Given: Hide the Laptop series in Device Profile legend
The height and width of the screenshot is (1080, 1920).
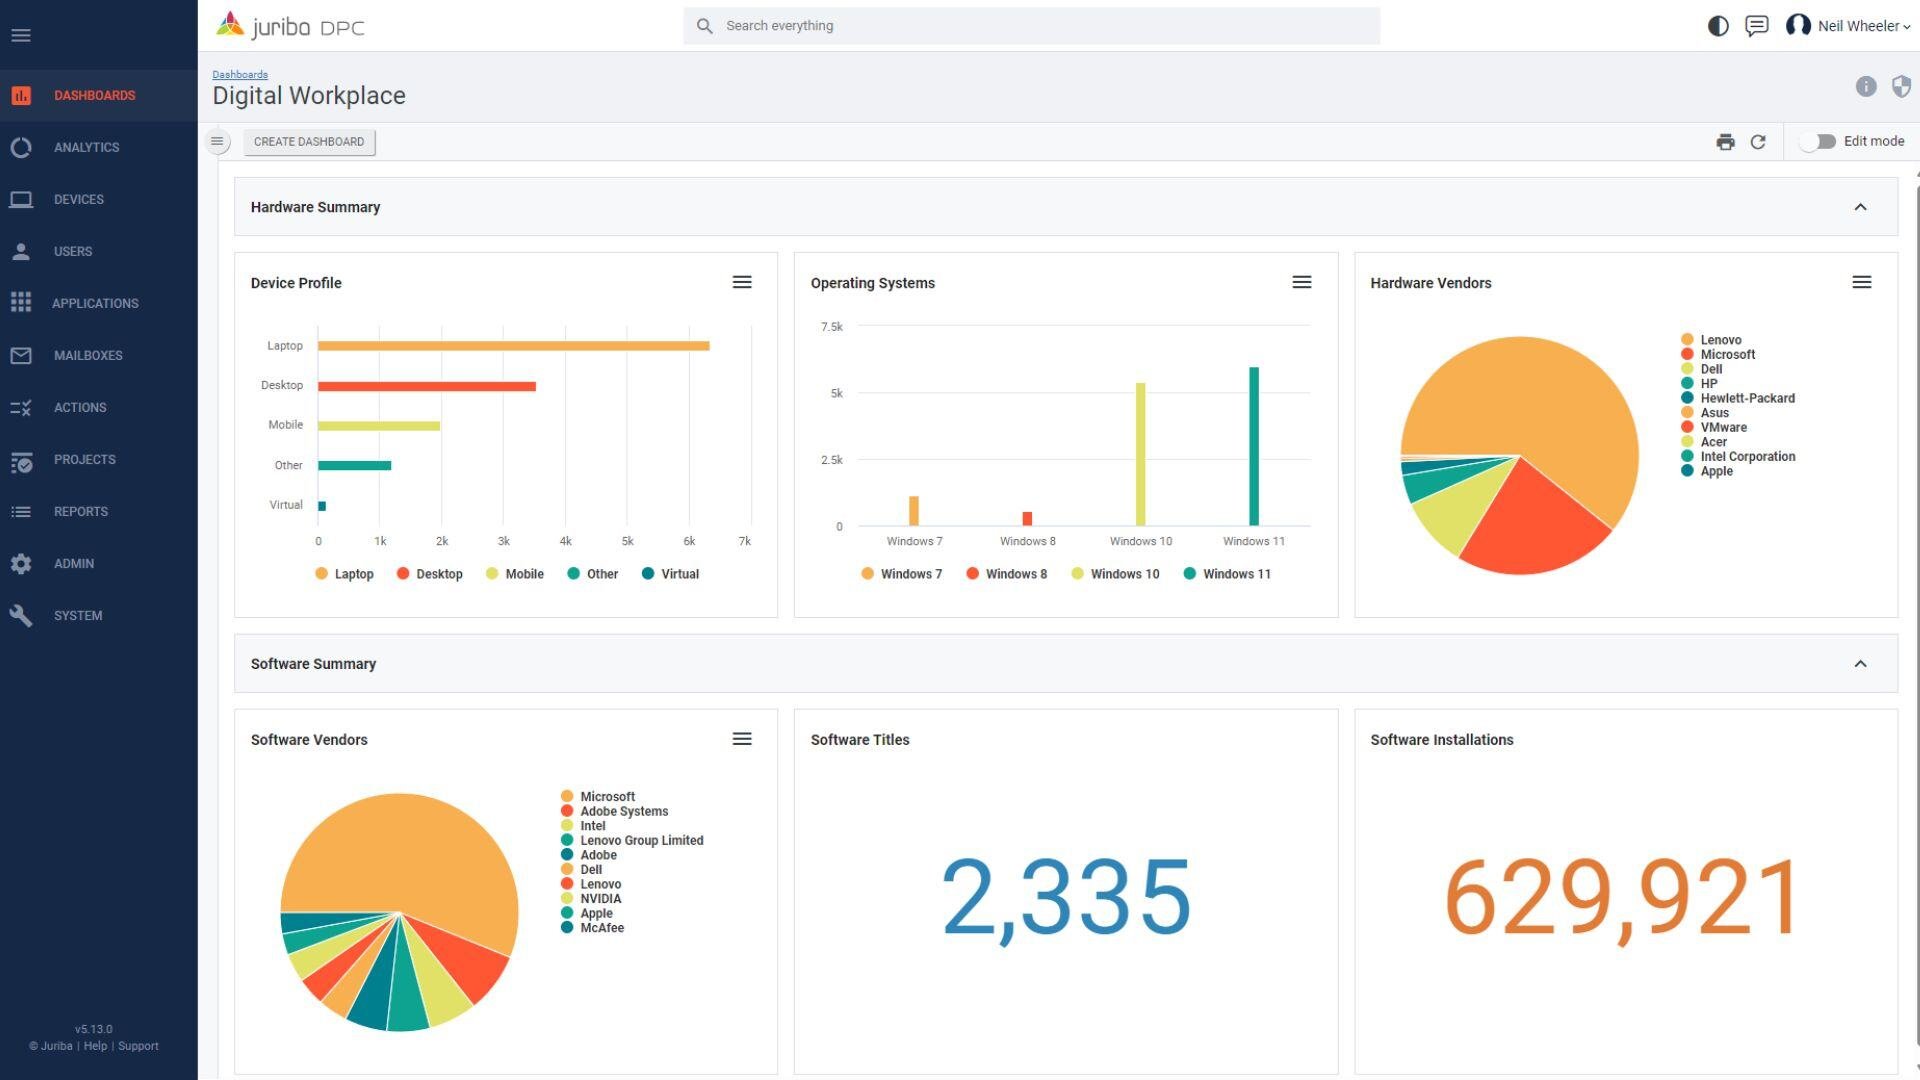Looking at the screenshot, I should click(x=344, y=573).
